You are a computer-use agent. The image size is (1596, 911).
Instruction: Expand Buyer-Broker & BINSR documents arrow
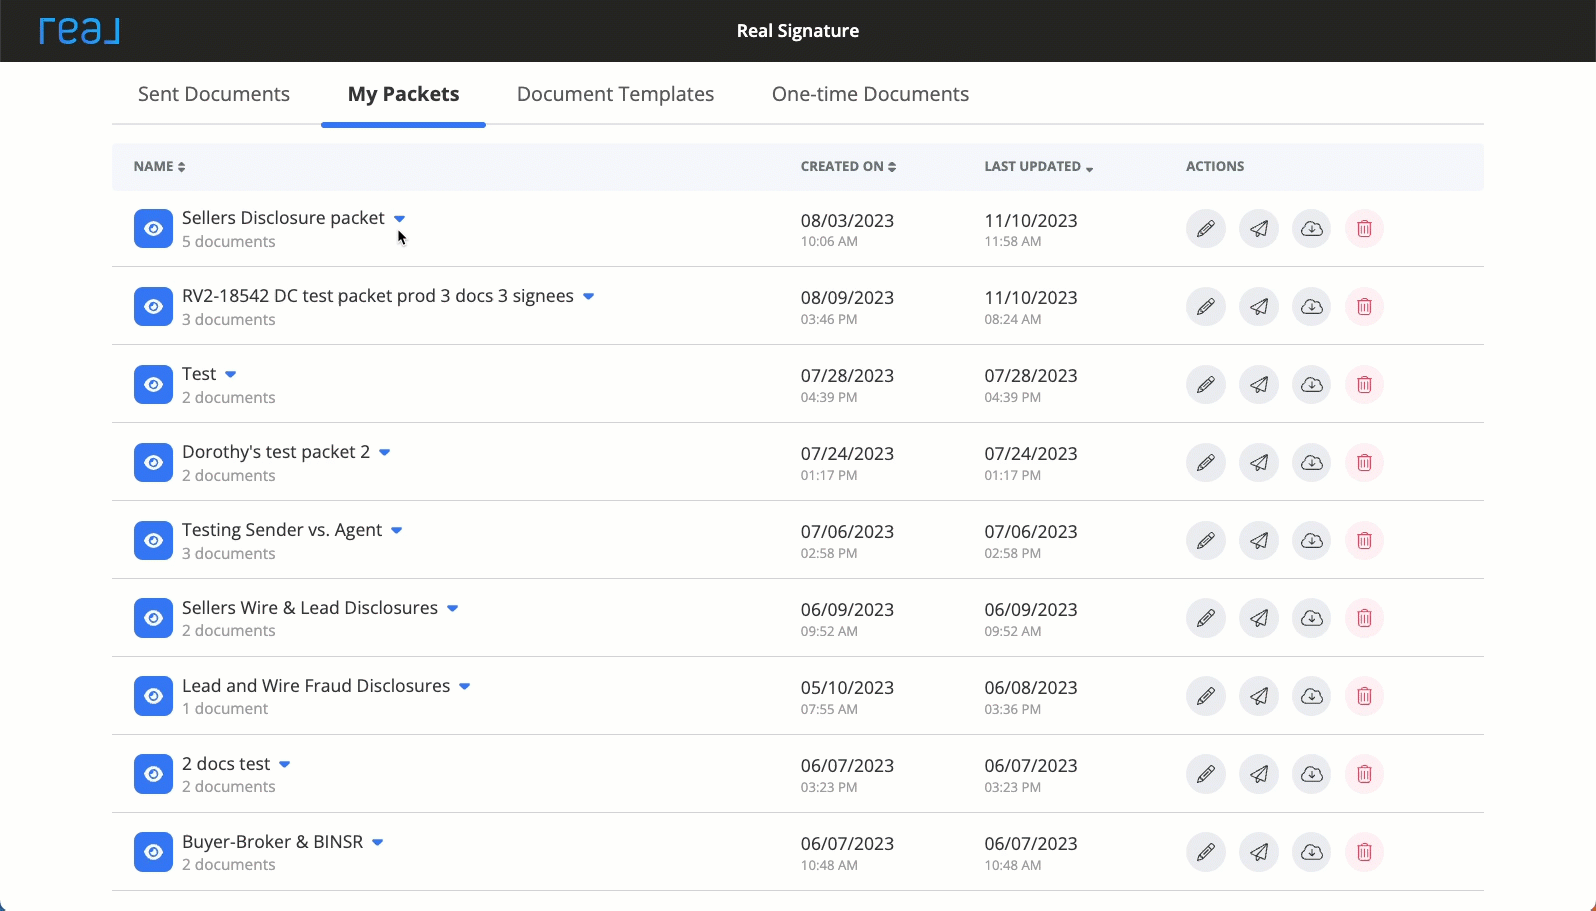(378, 843)
